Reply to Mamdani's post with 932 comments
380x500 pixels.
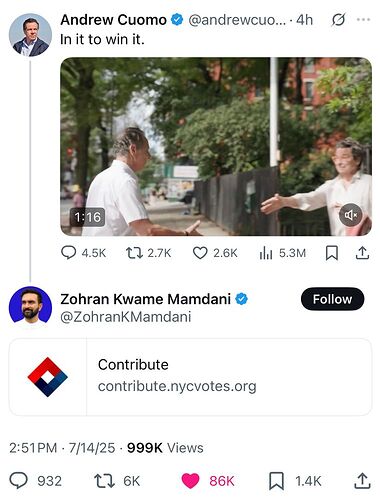(36, 481)
